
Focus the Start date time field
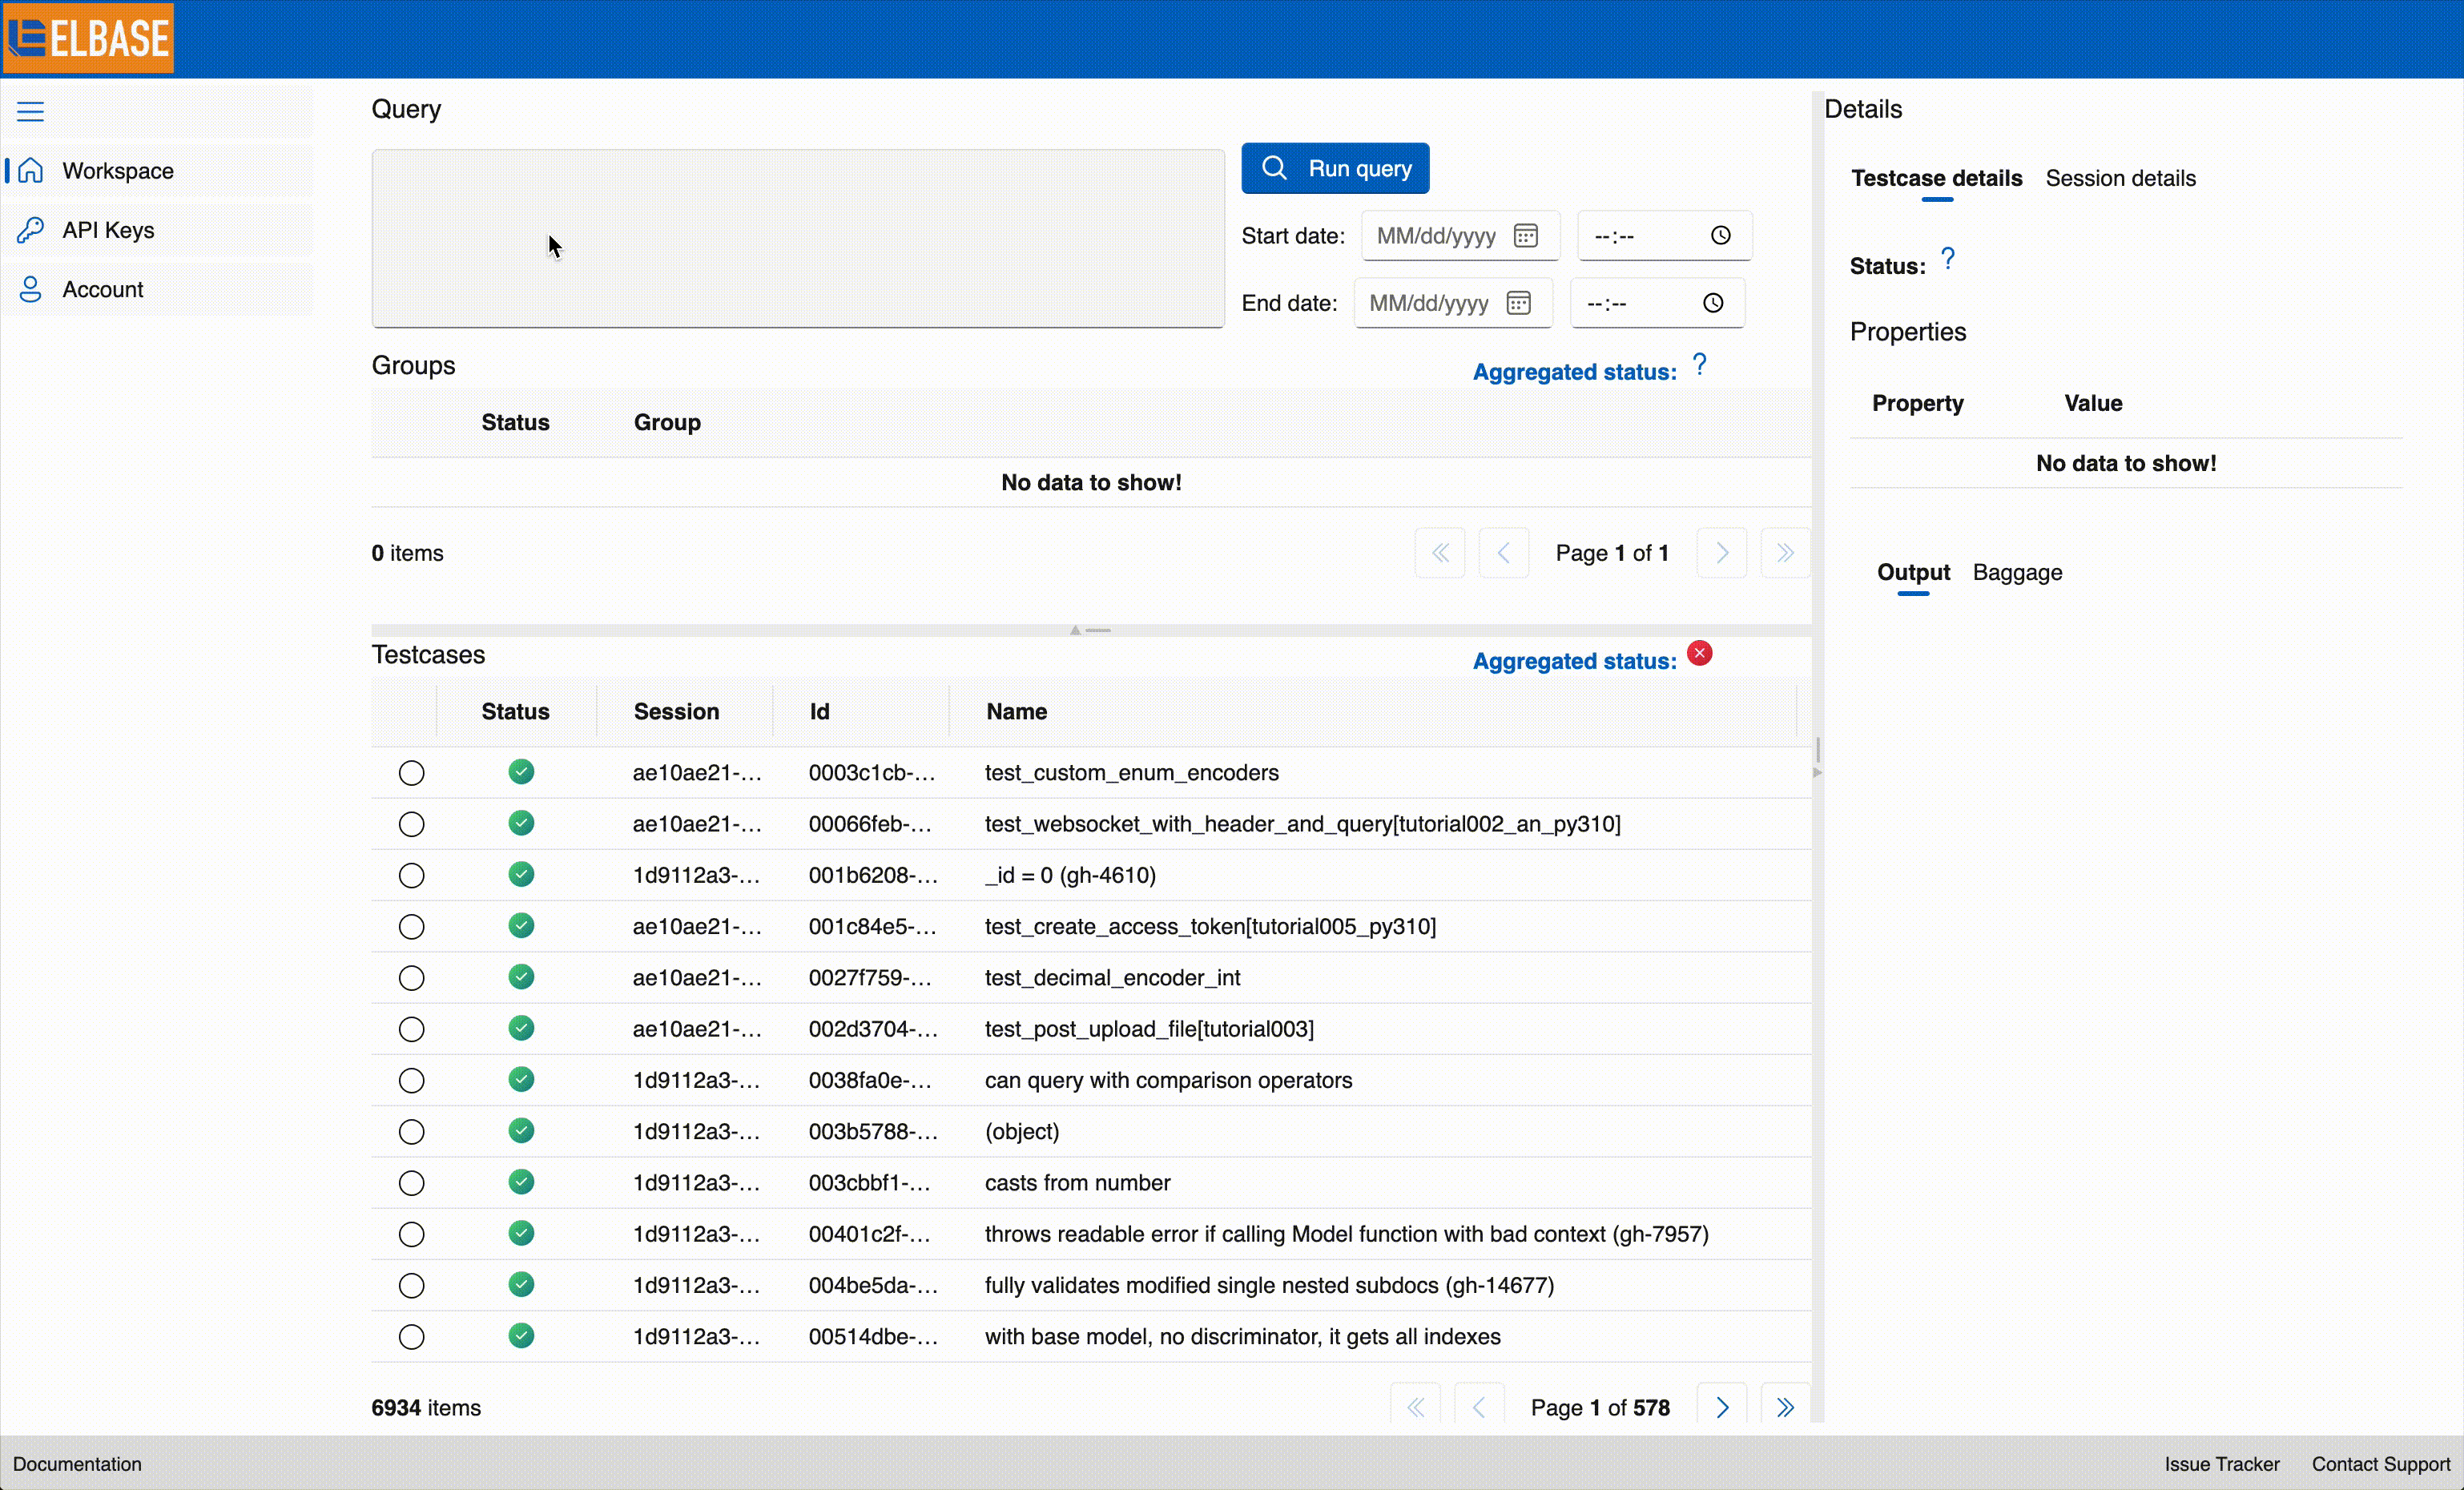point(1664,236)
